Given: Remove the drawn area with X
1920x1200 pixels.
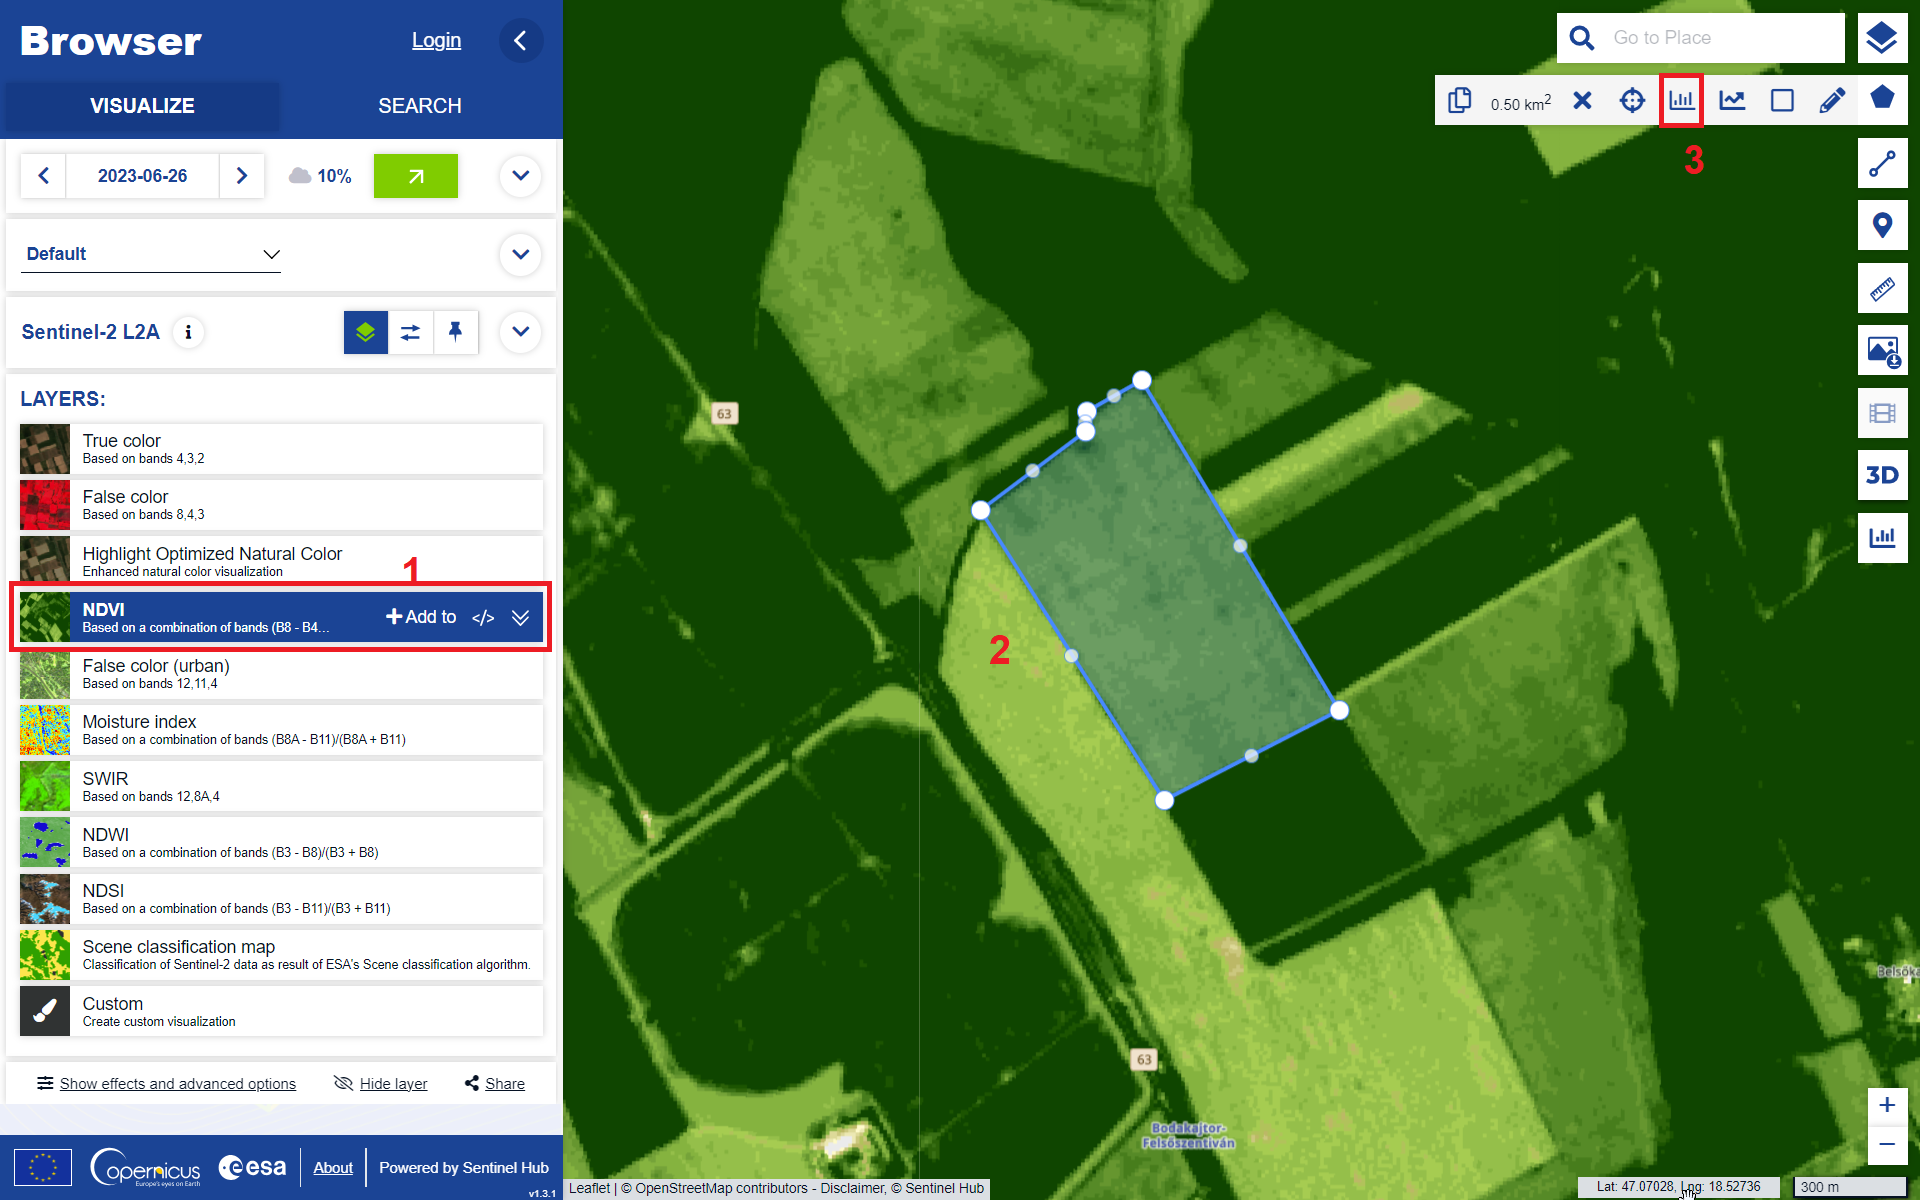Looking at the screenshot, I should click(x=1582, y=100).
